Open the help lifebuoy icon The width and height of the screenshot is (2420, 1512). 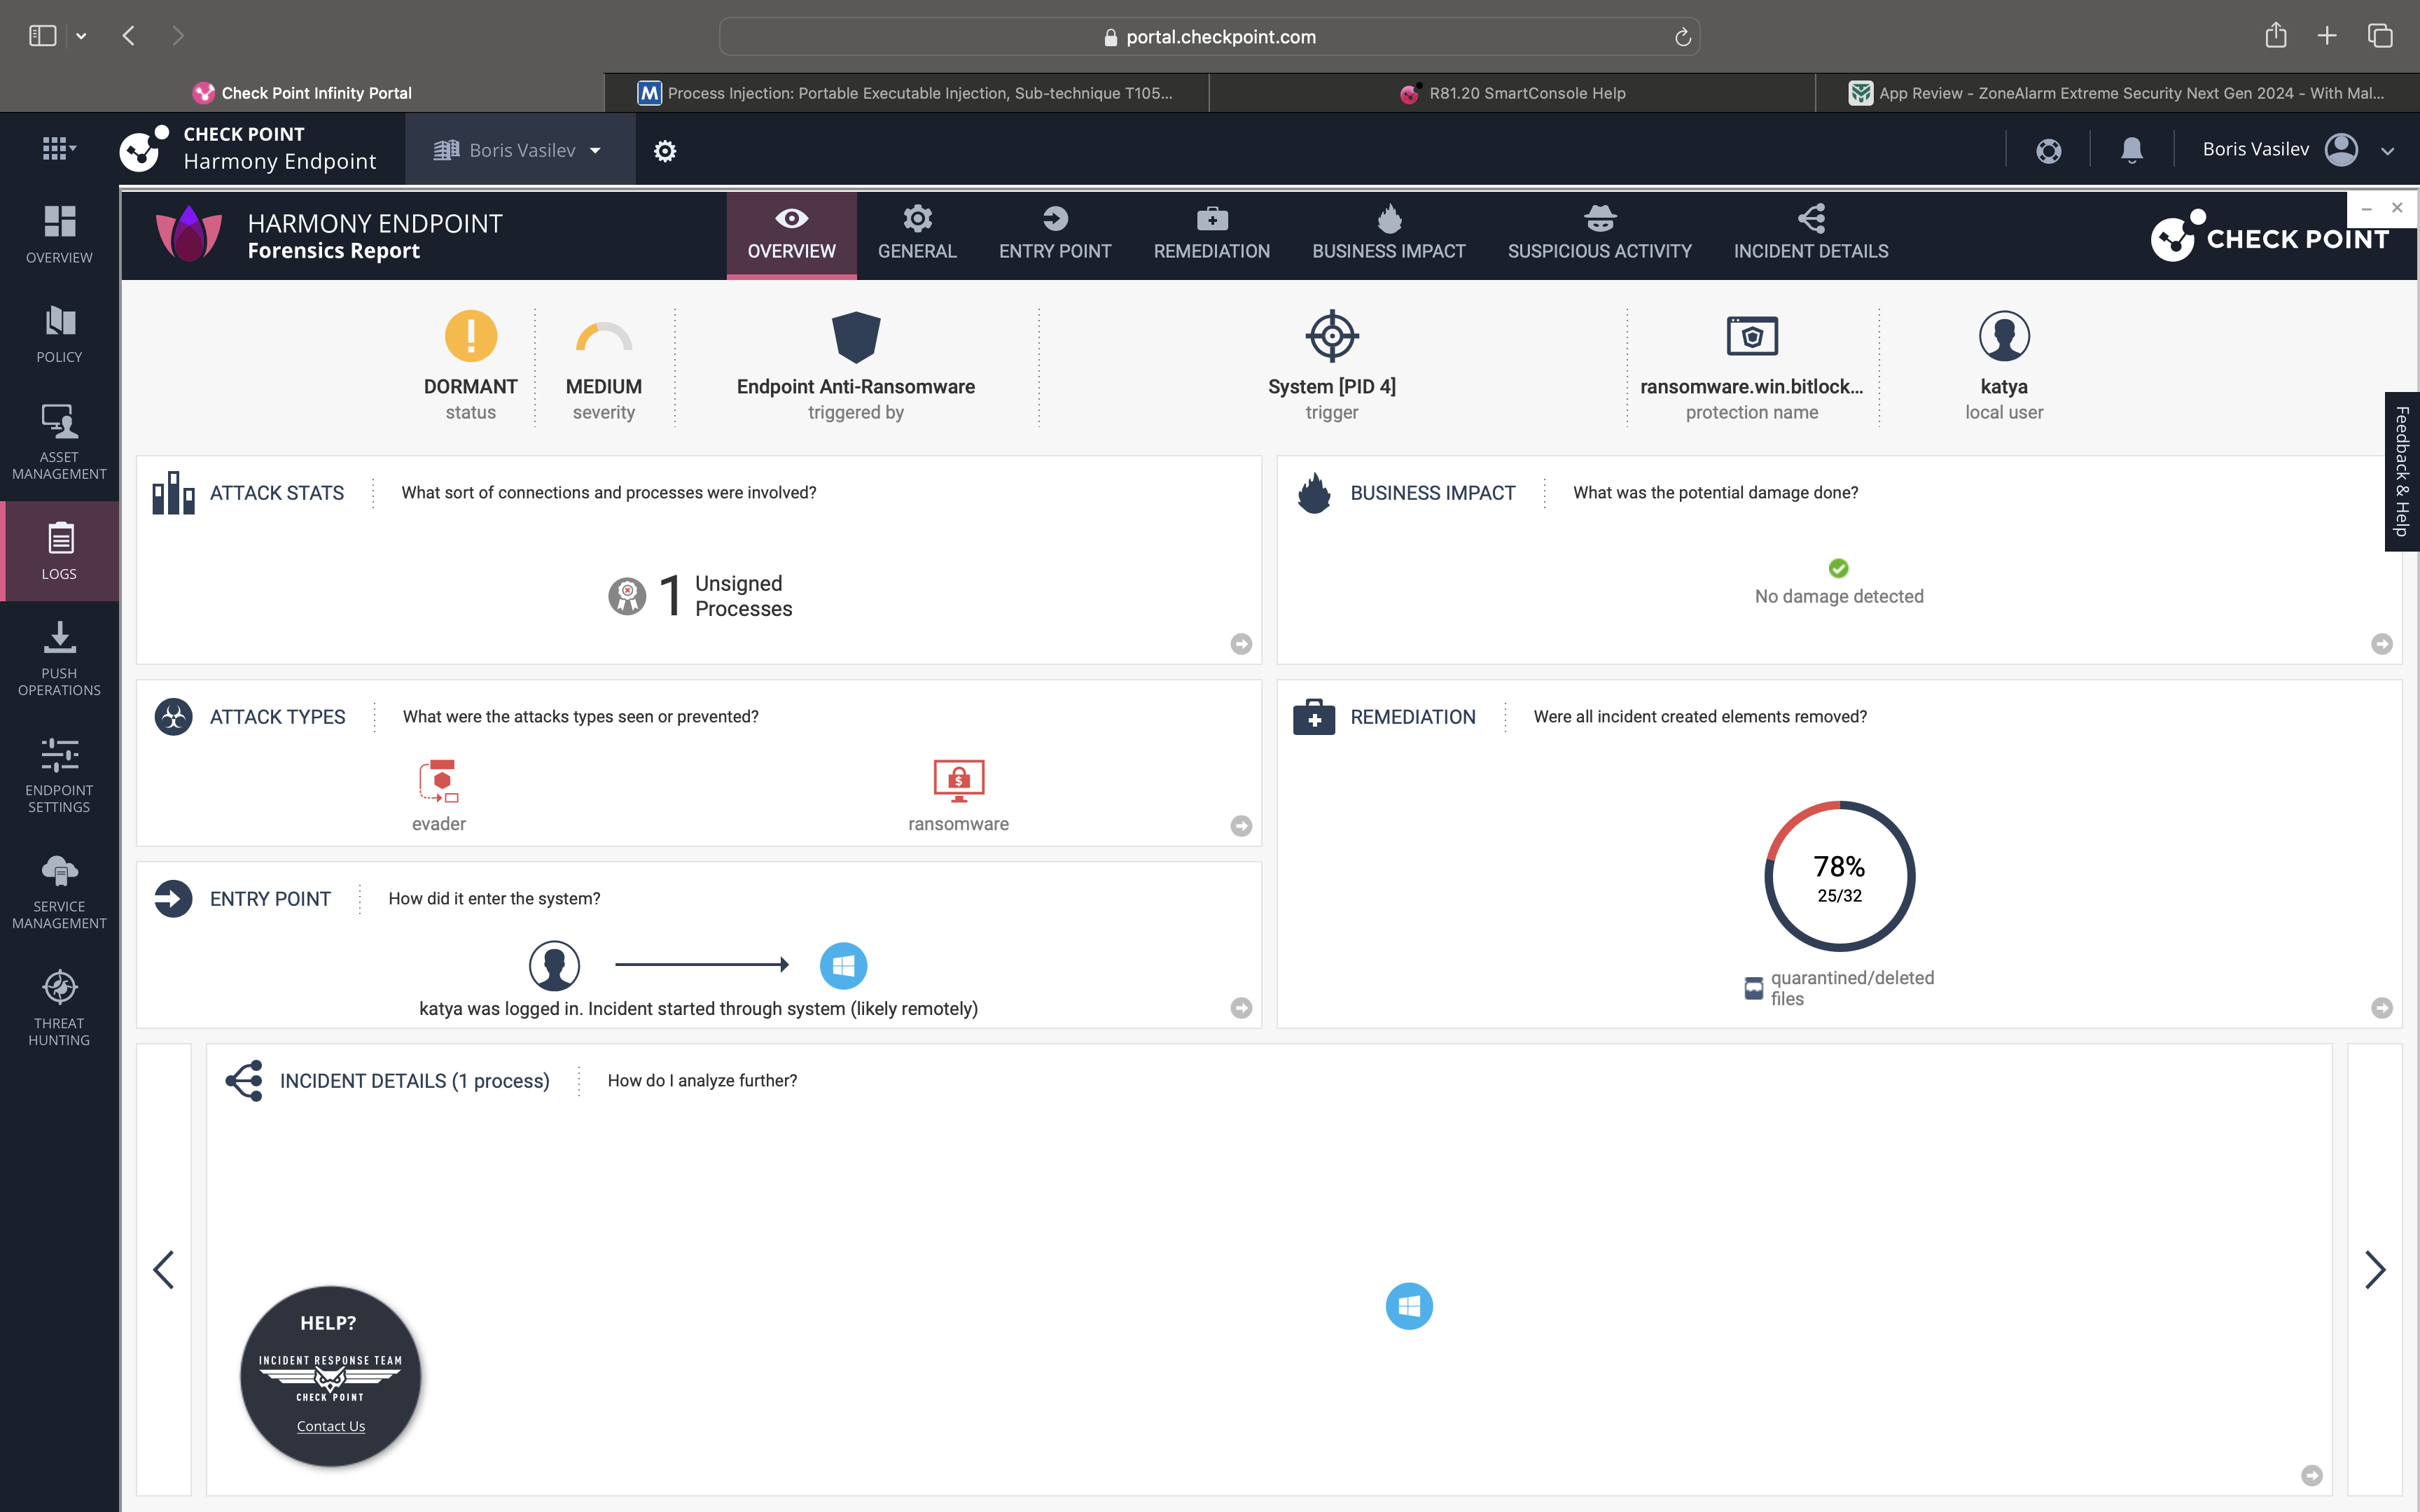(x=2048, y=150)
